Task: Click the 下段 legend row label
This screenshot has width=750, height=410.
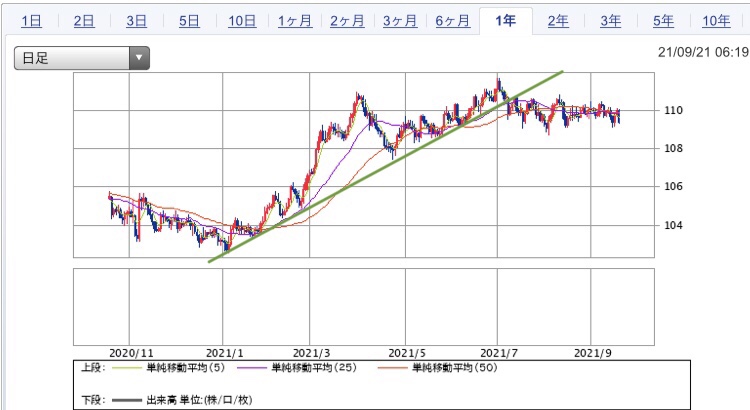Action: click(x=93, y=399)
